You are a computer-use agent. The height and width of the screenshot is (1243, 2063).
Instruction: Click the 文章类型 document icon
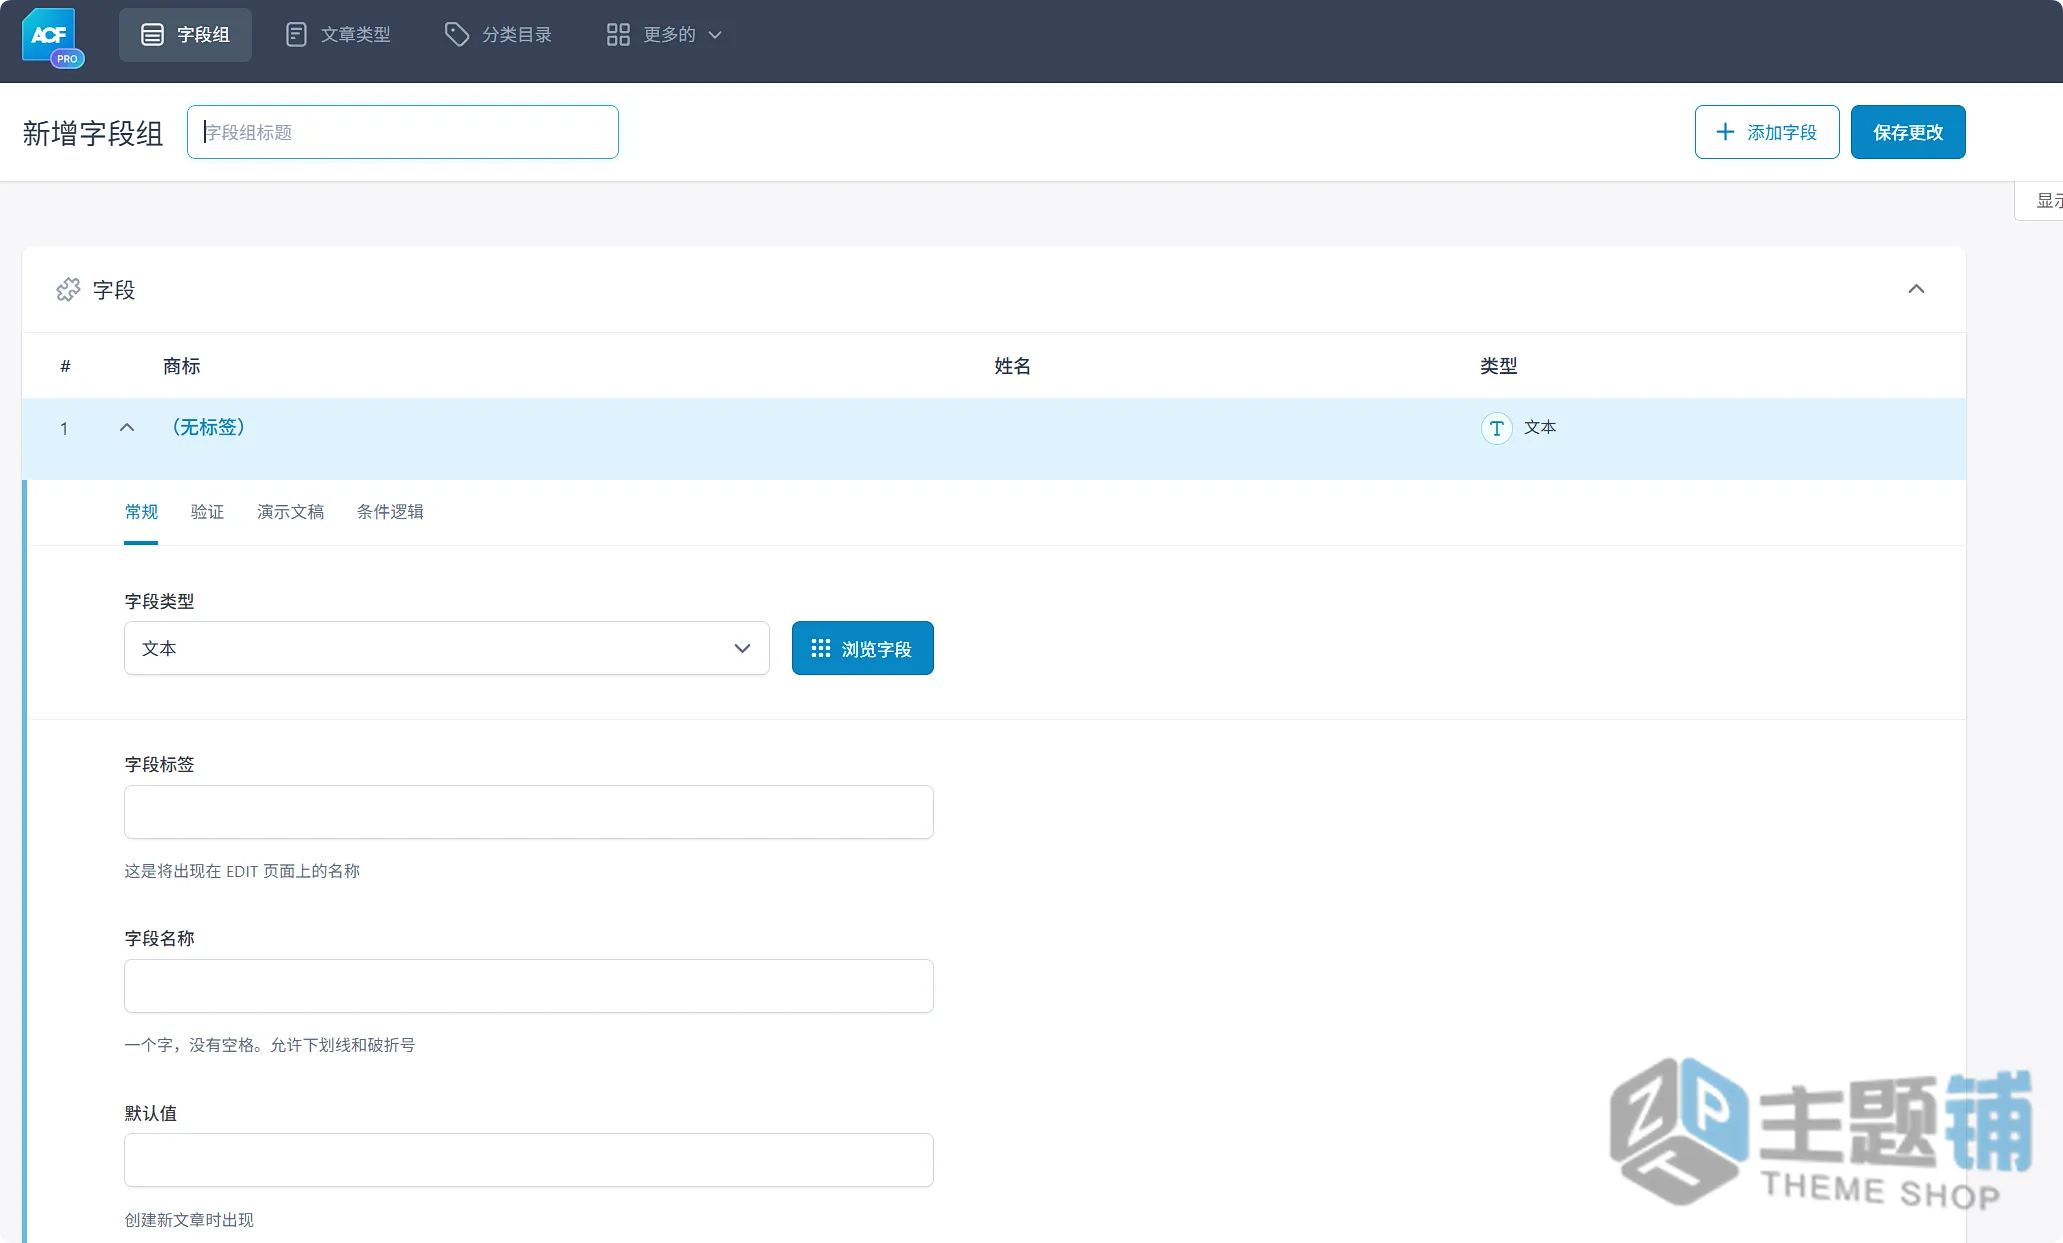(296, 35)
